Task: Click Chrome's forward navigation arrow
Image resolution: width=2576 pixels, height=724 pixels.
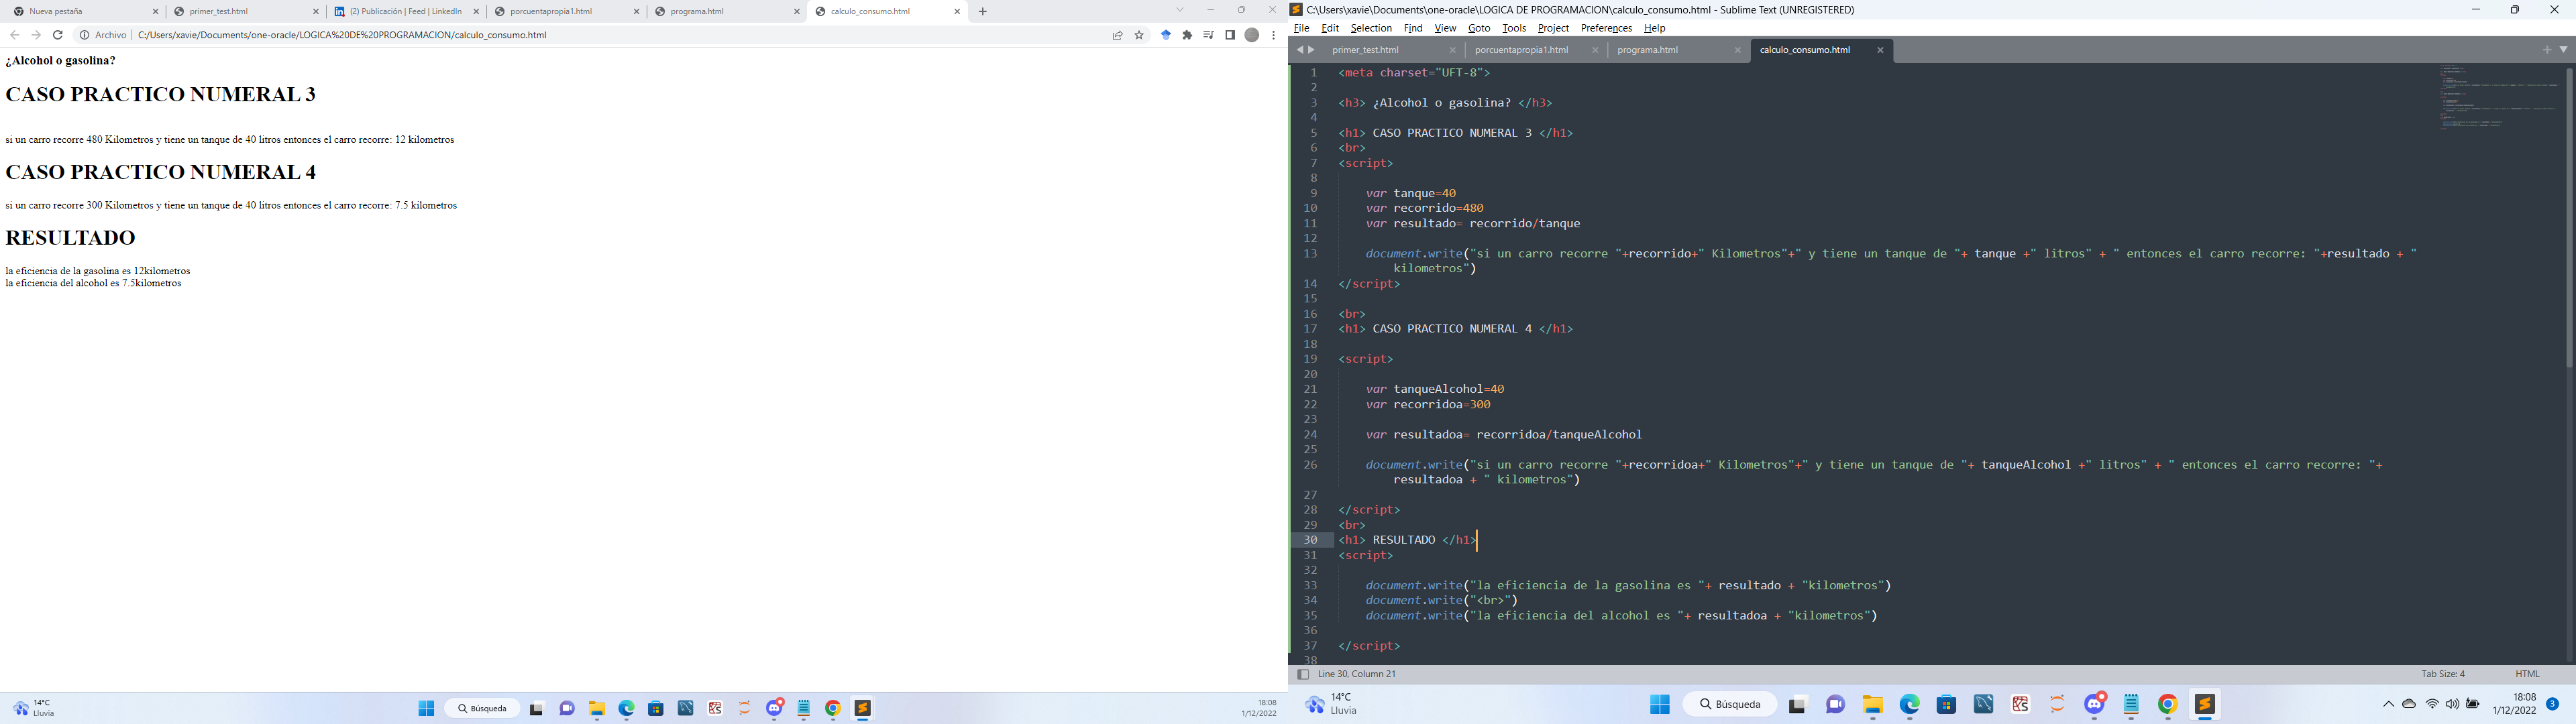Action: coord(36,35)
